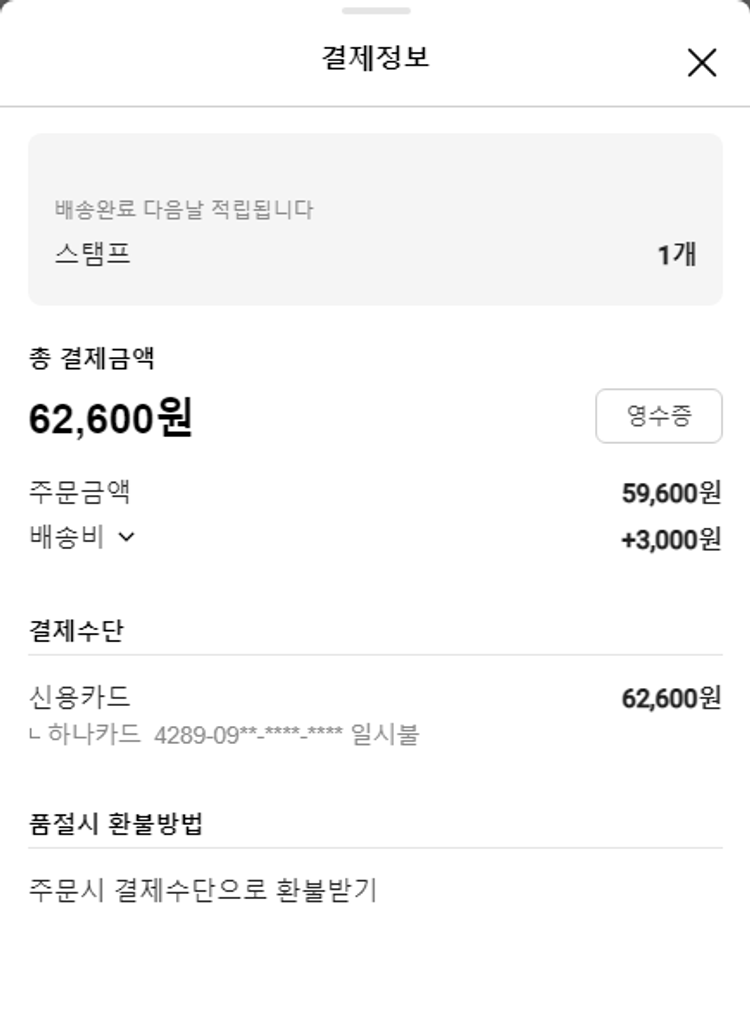Screen dimensions: 750x1010
Task: Expand the 배송비 chevron arrow
Action: pyautogui.click(x=126, y=537)
